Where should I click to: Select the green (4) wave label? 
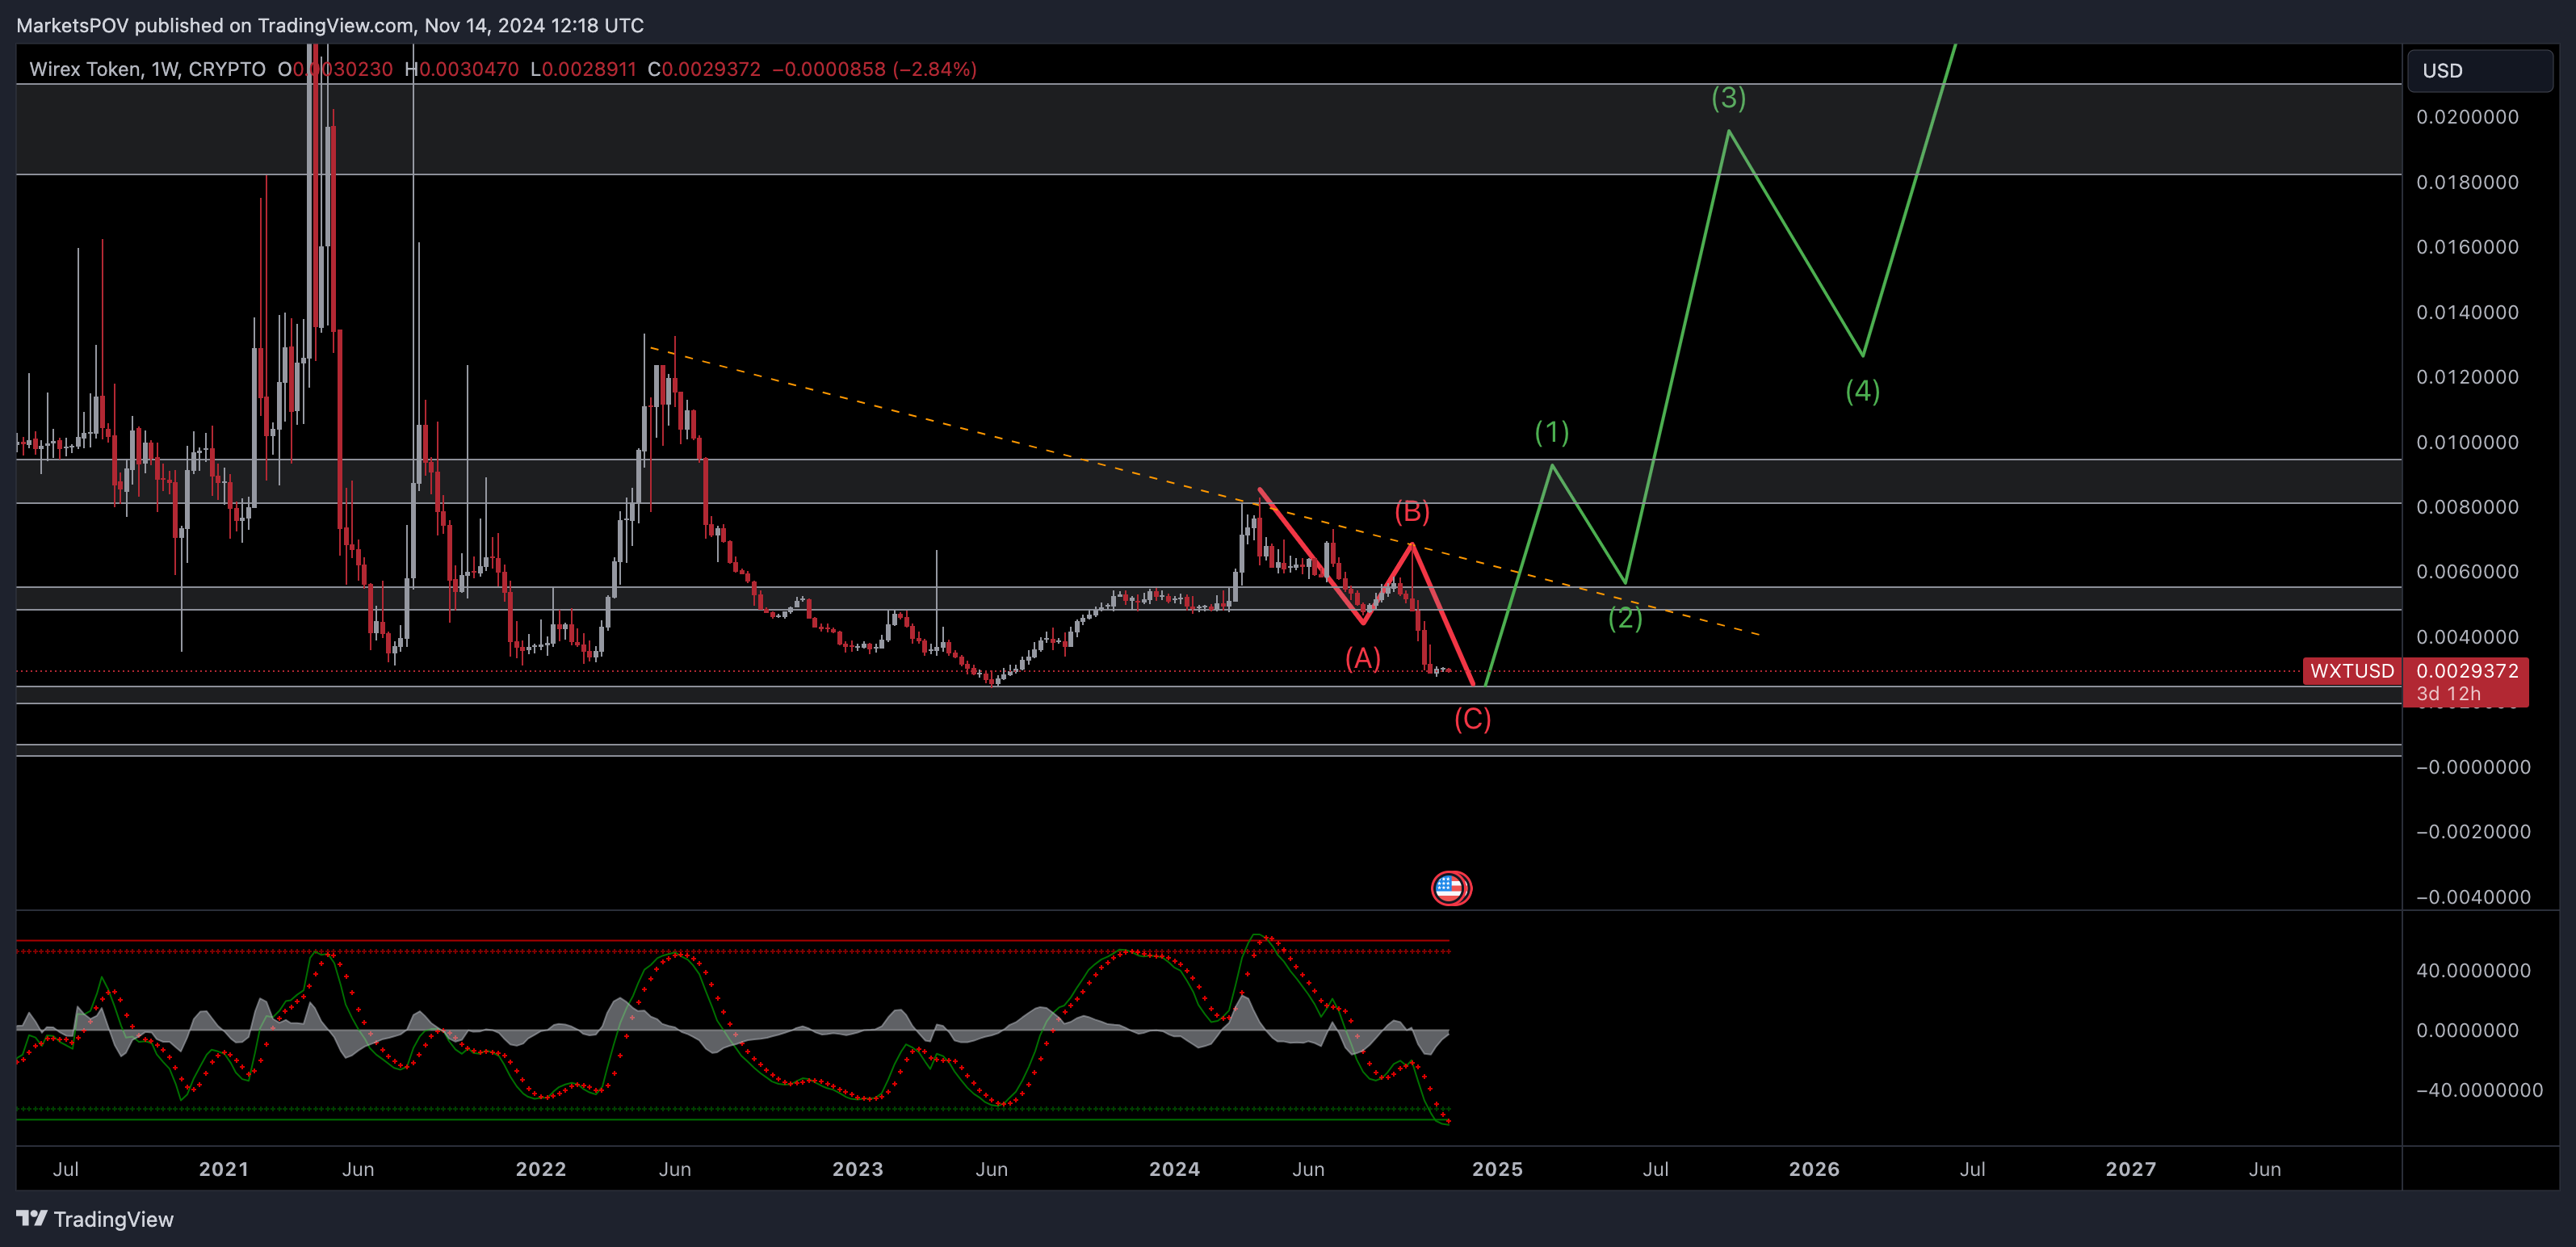tap(1862, 391)
